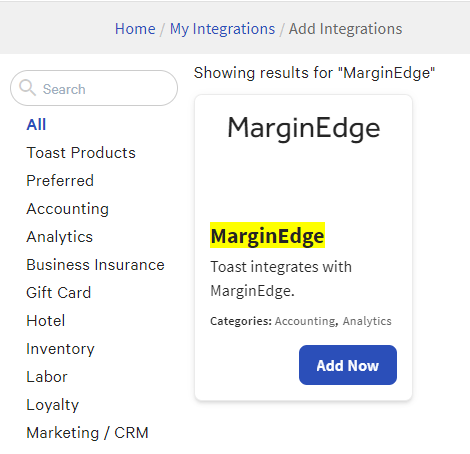The image size is (470, 454).
Task: Select the All category filter
Action: pos(36,125)
